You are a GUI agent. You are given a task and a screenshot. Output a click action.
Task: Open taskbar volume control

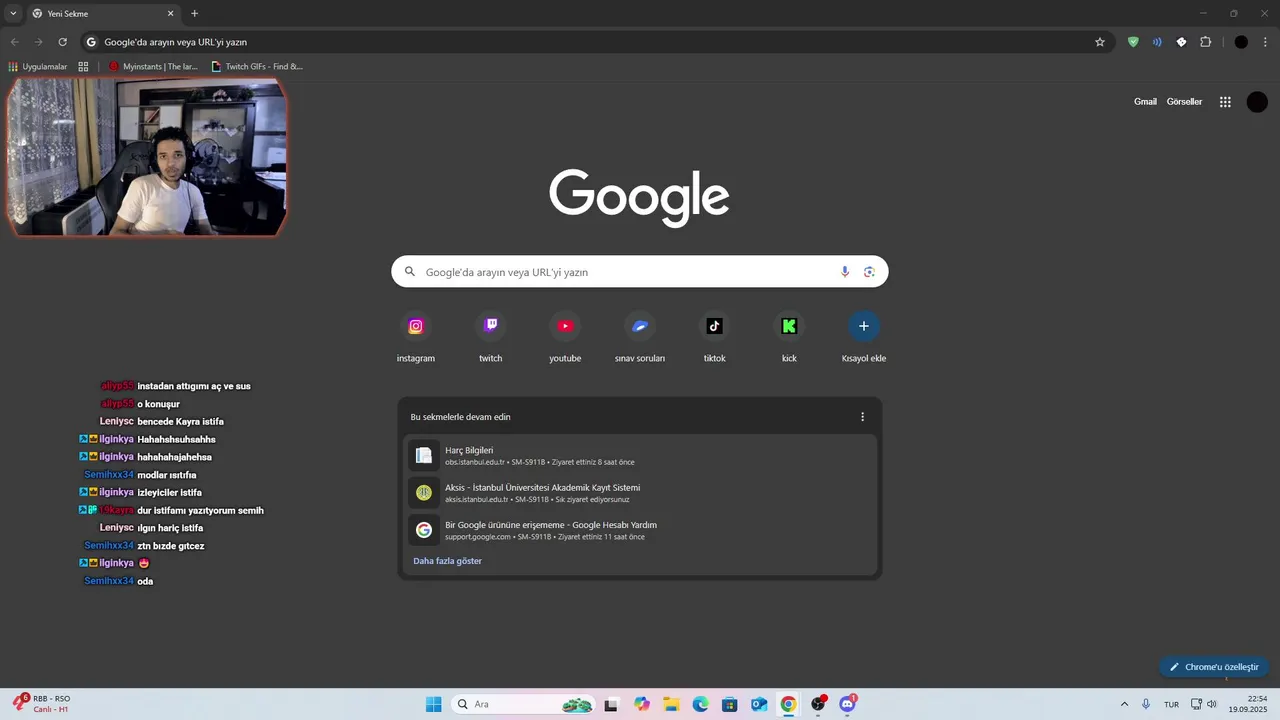(1211, 704)
